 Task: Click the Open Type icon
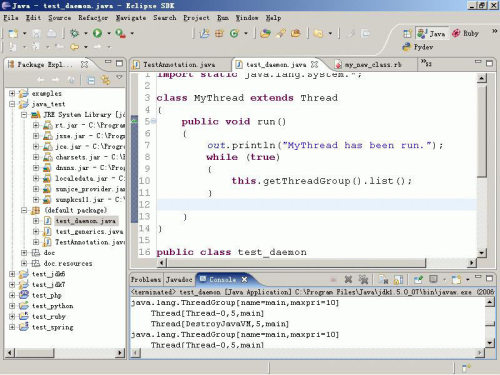(x=265, y=33)
